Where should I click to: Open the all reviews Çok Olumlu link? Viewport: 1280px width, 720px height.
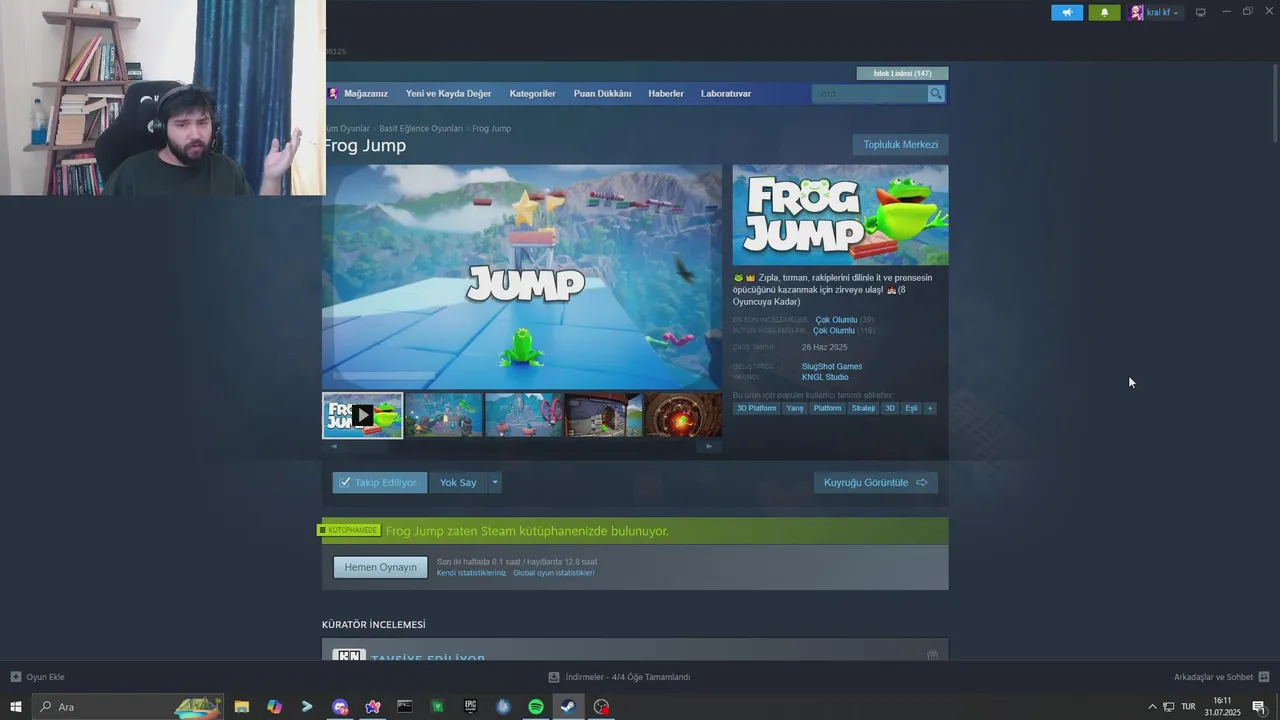834,330
